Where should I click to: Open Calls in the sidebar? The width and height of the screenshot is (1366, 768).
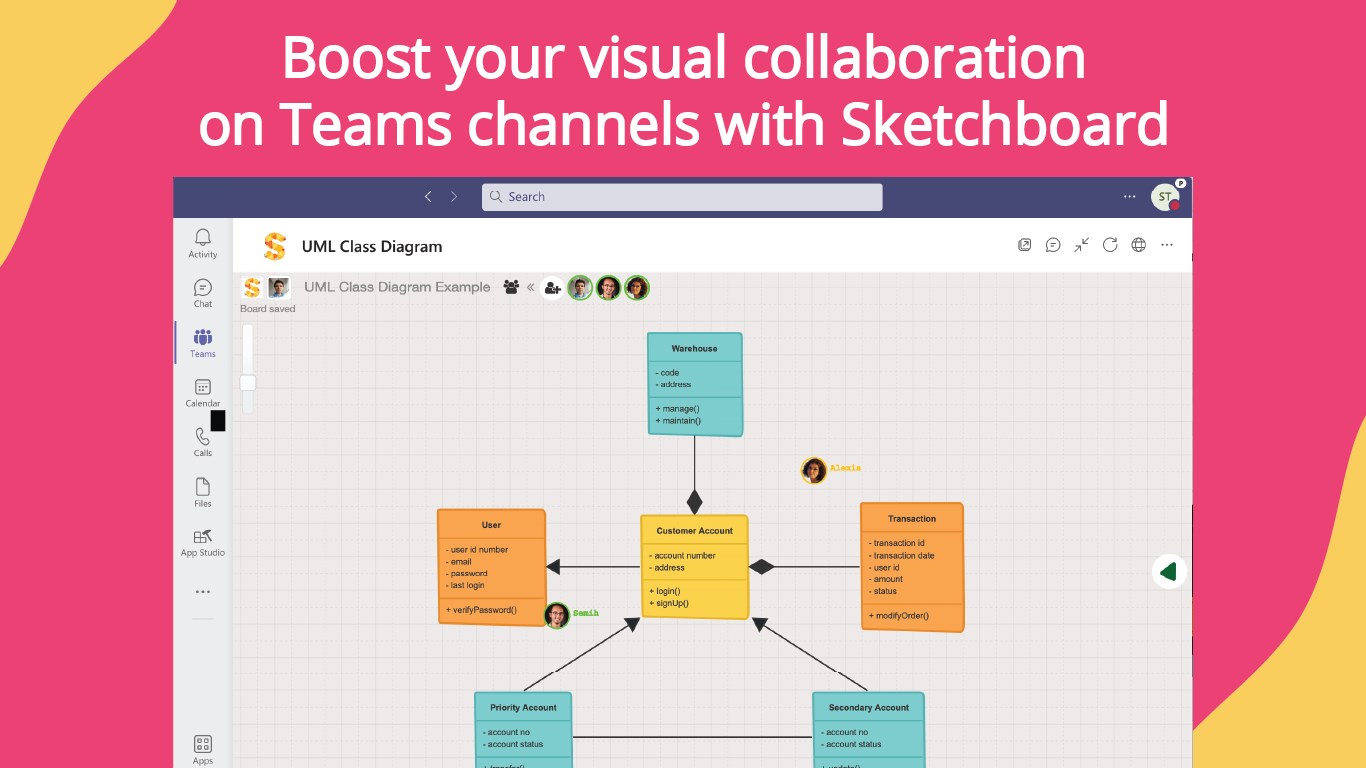(x=203, y=442)
